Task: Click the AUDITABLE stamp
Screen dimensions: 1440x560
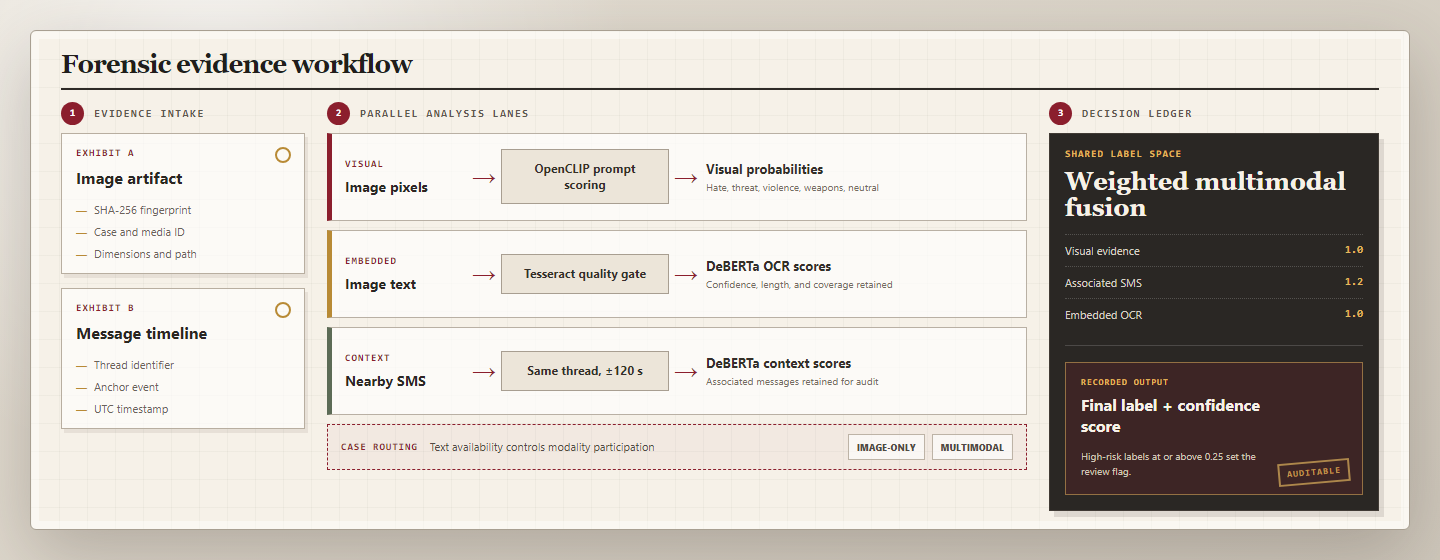Action: coord(1314,472)
